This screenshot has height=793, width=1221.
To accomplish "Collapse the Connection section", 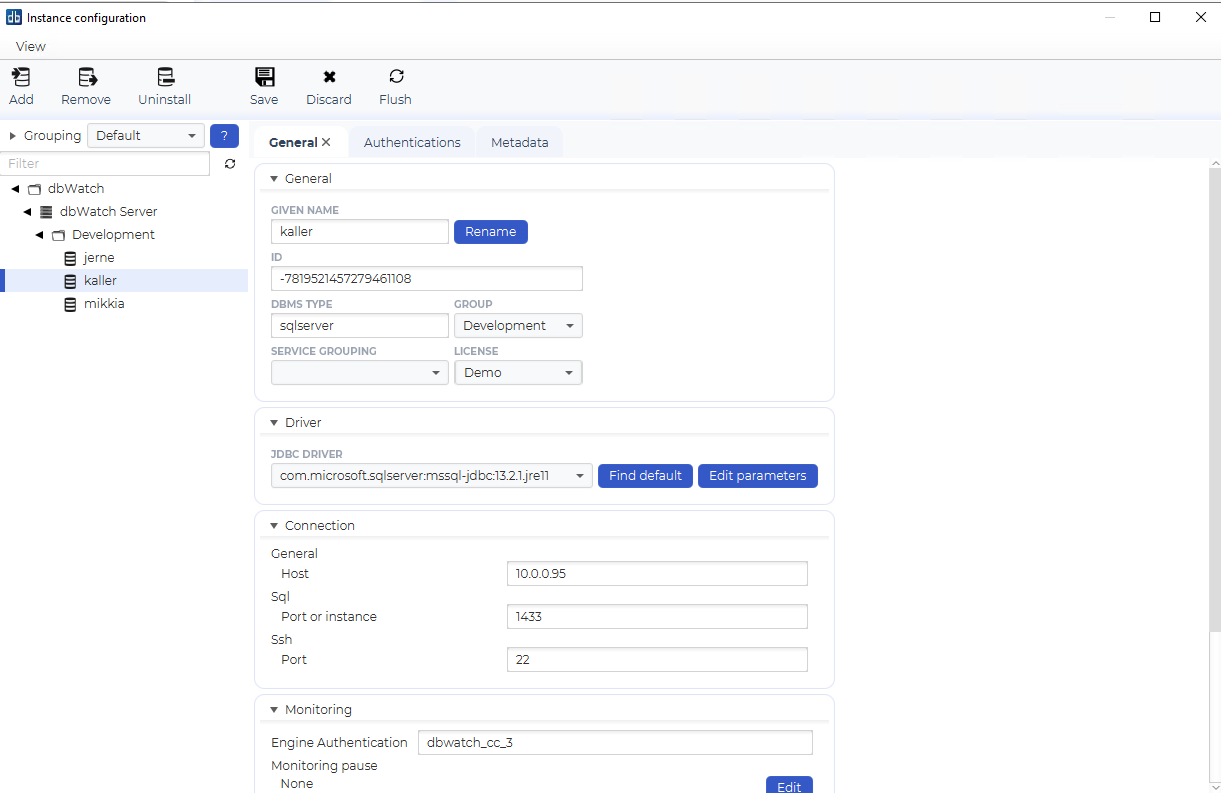I will pos(274,526).
